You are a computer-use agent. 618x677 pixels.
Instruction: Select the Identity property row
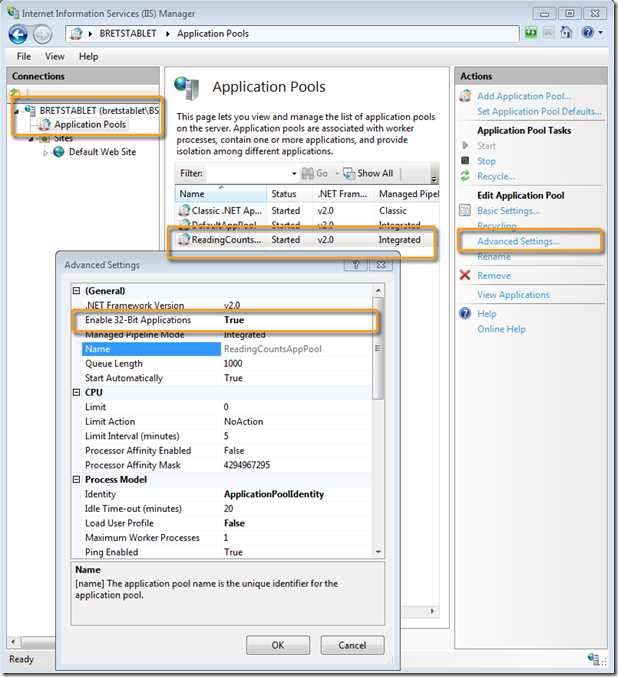(x=227, y=494)
